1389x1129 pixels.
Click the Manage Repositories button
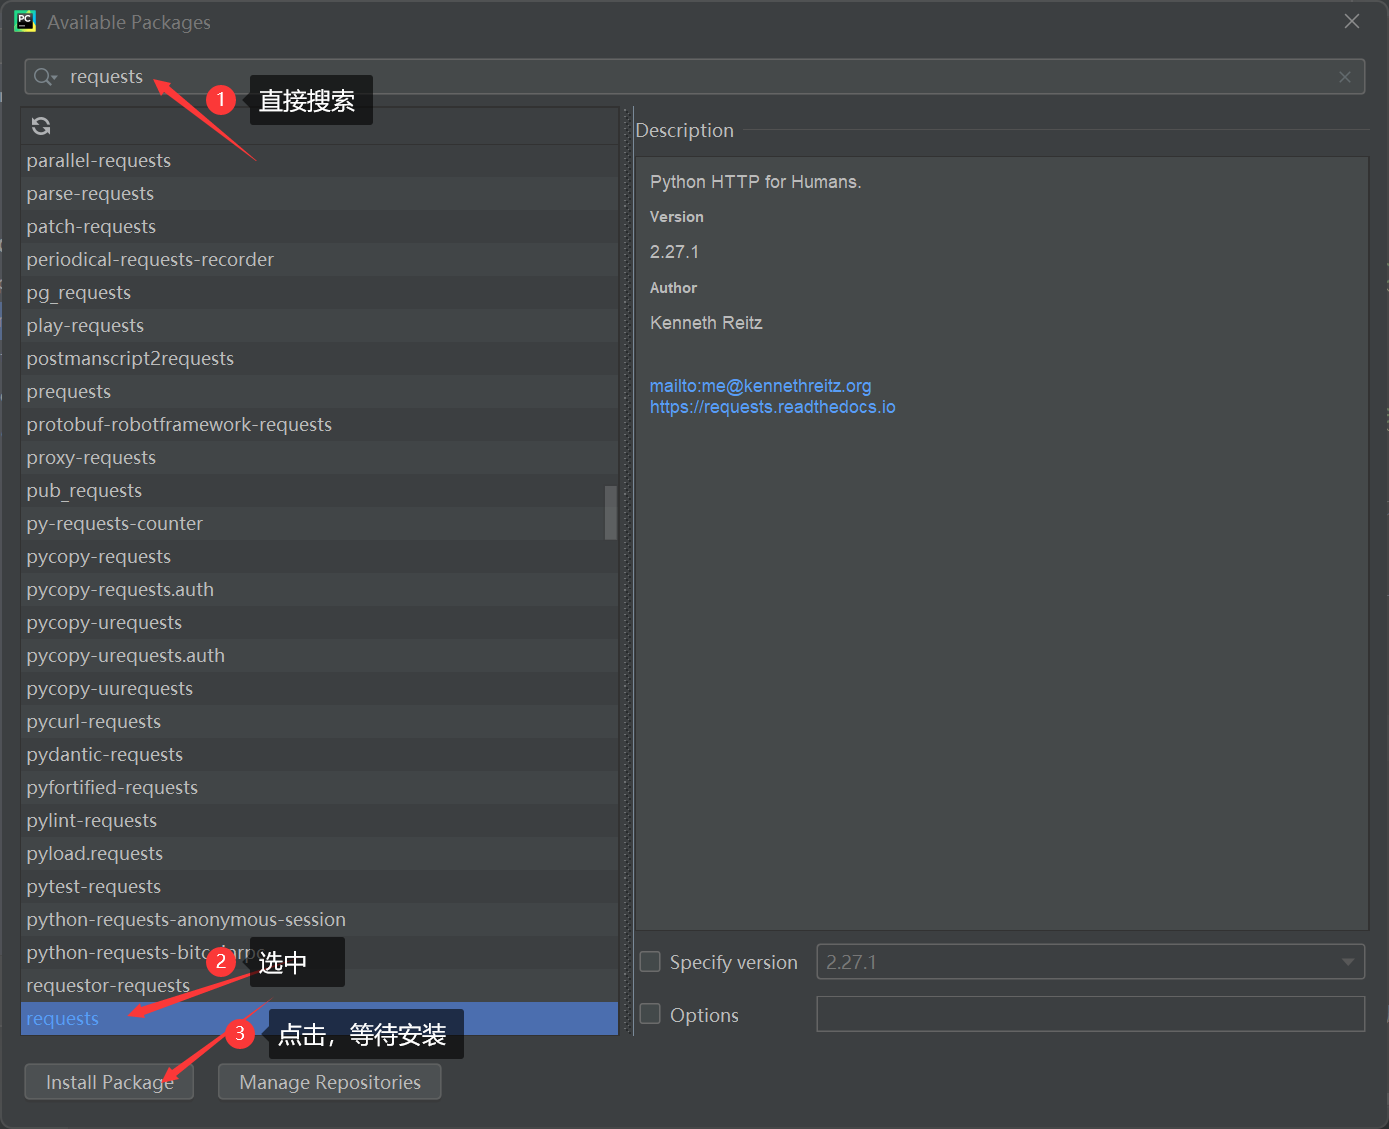[330, 1082]
